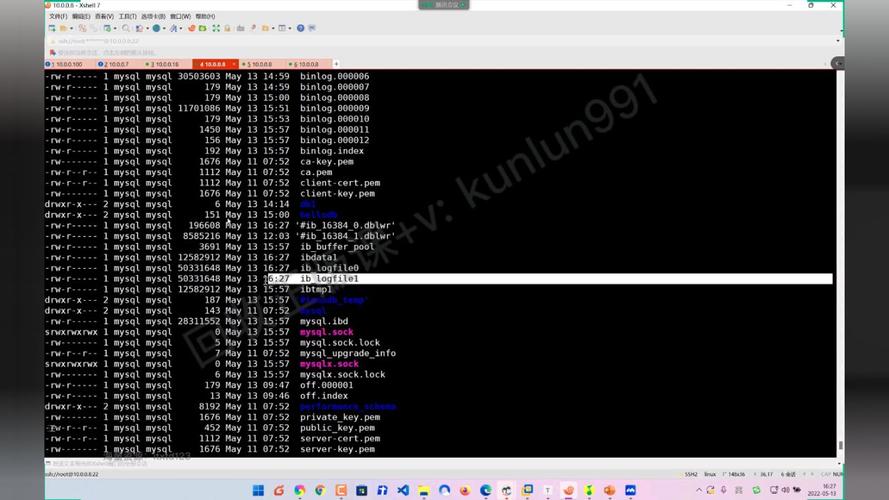Switch to session tab number 5
889x500 pixels.
click(260, 64)
